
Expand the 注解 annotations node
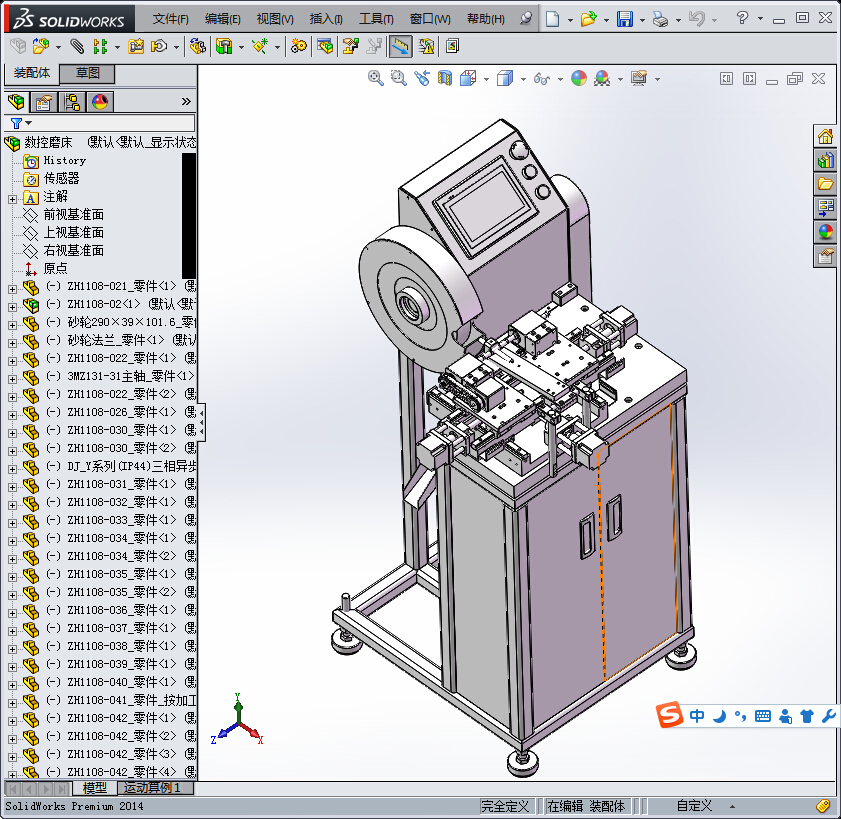12,199
